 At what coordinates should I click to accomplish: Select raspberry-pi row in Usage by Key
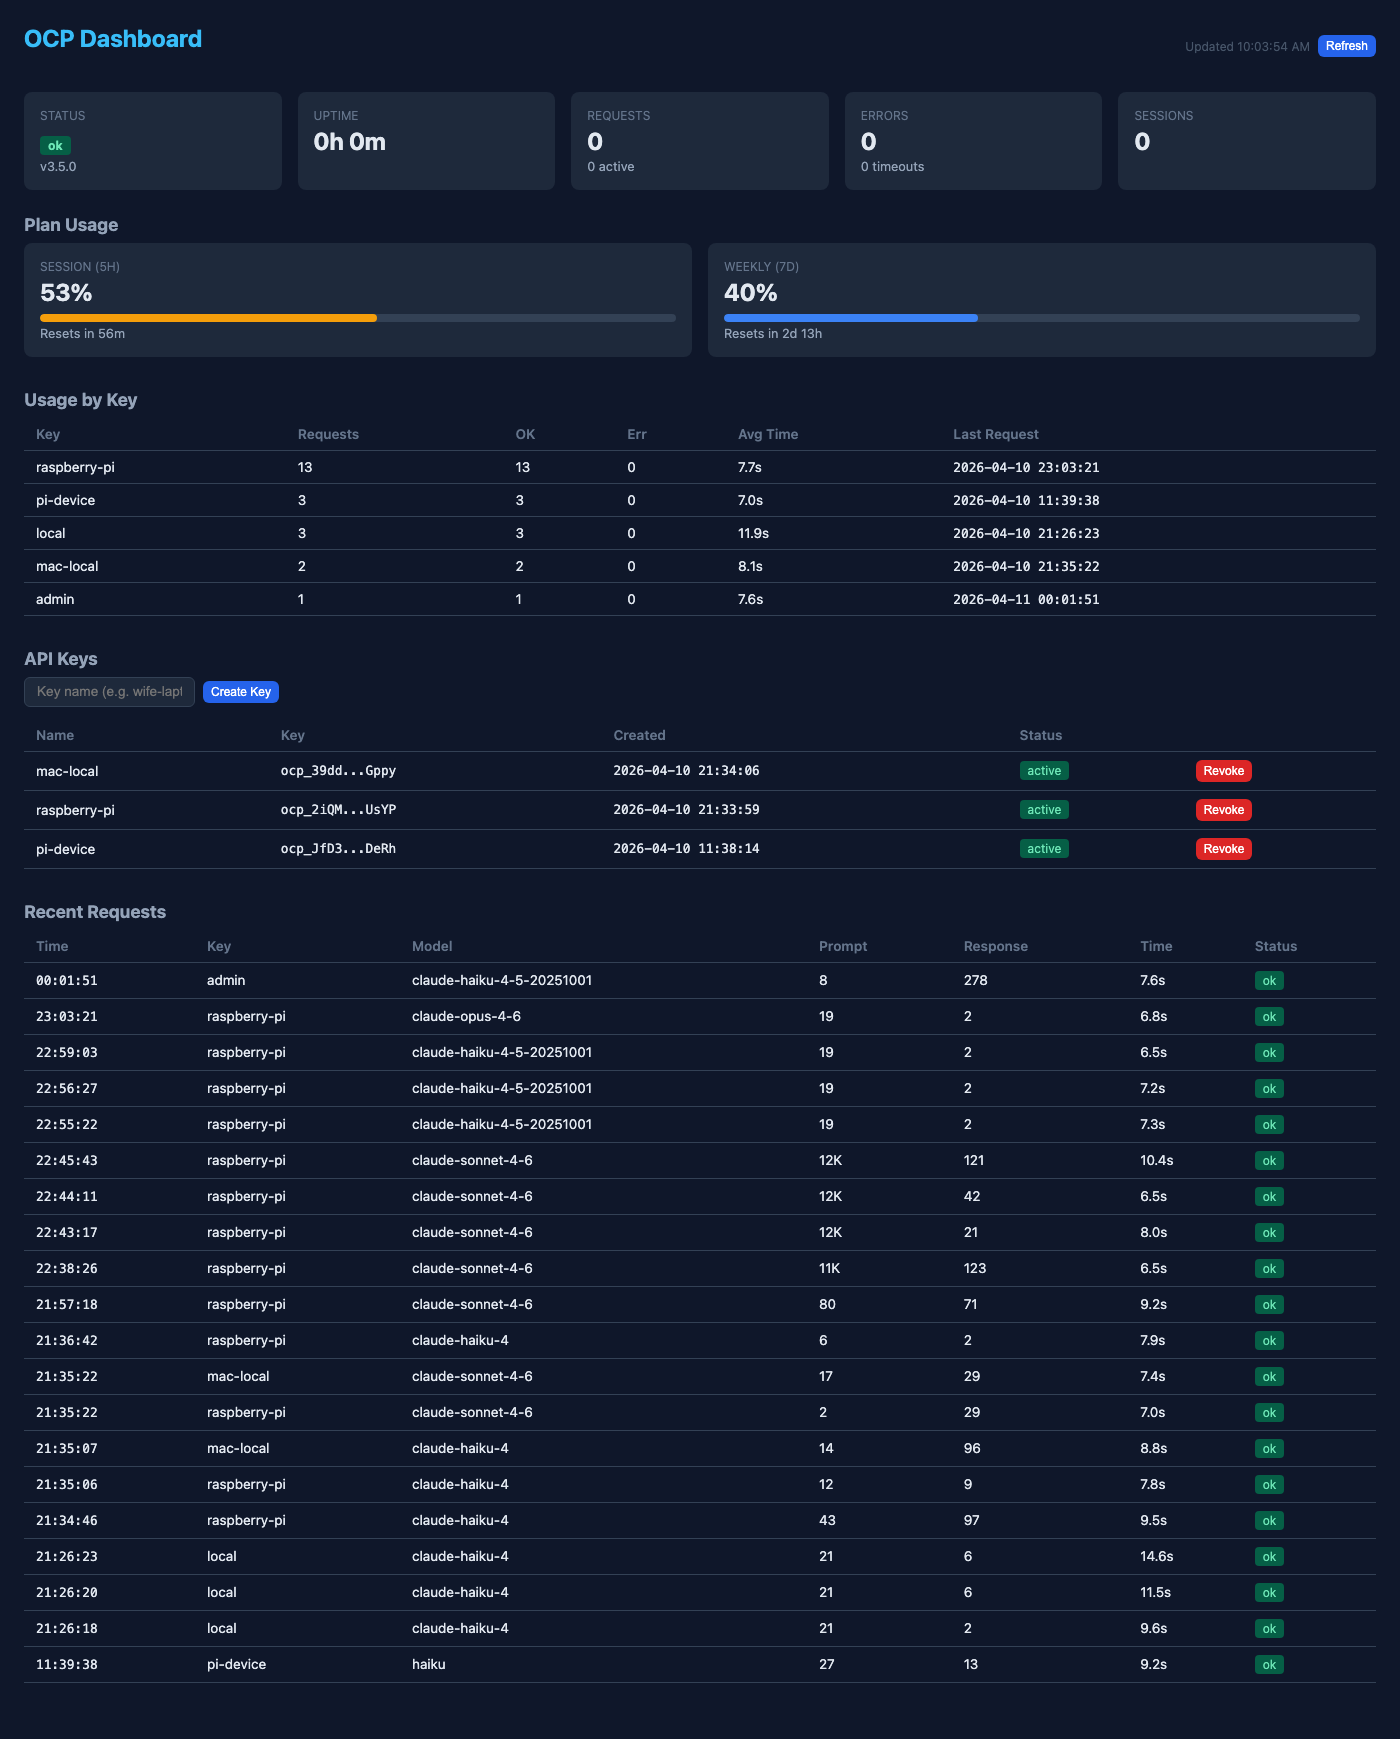click(700, 468)
